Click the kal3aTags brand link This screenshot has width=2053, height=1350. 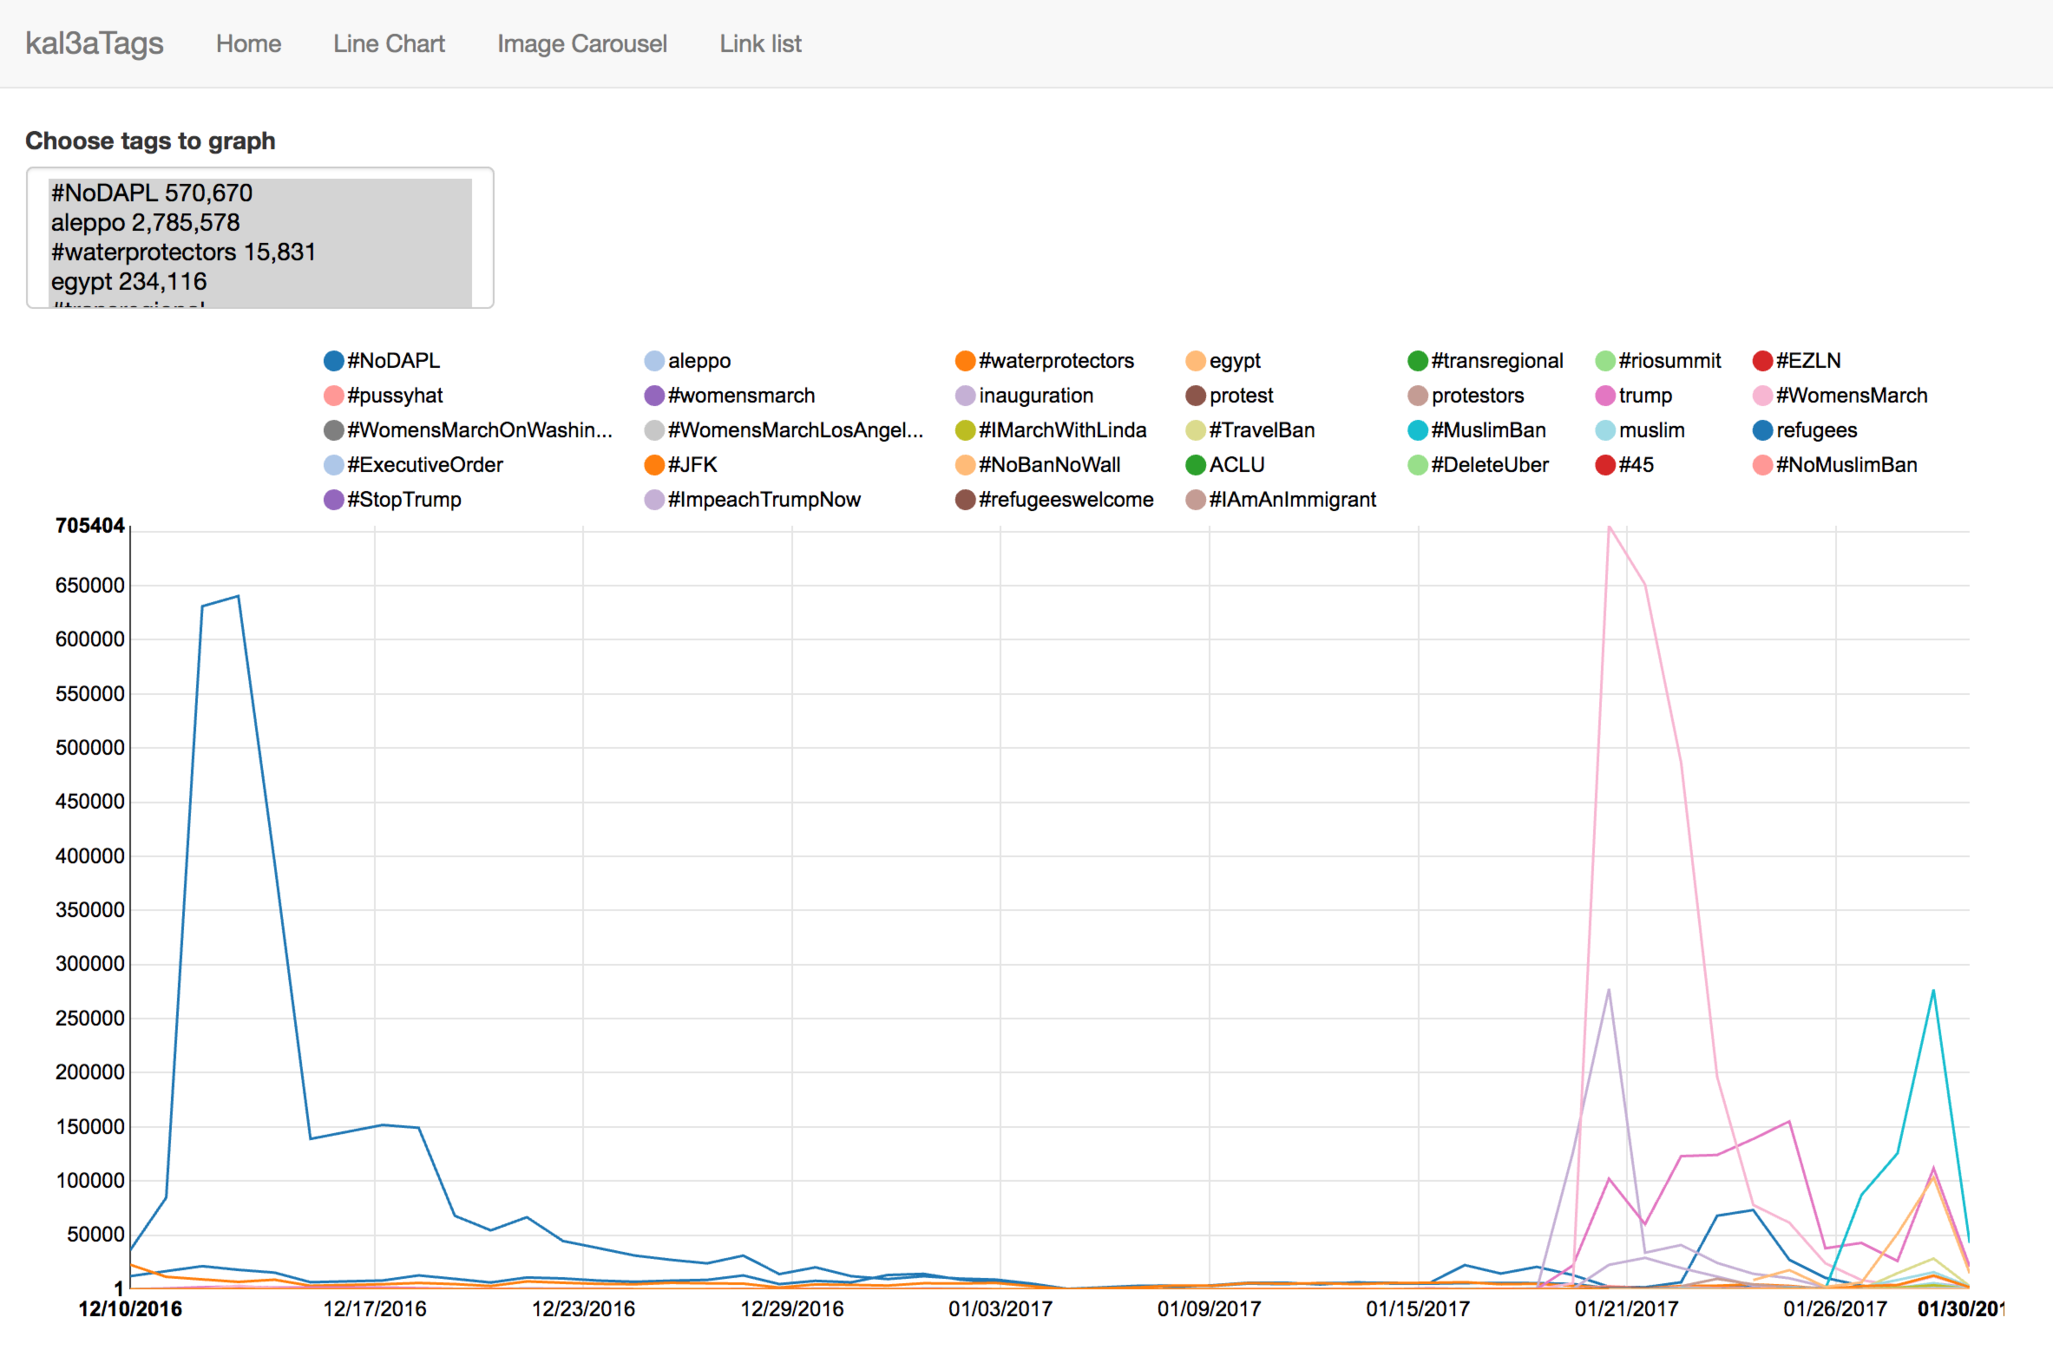pyautogui.click(x=94, y=44)
